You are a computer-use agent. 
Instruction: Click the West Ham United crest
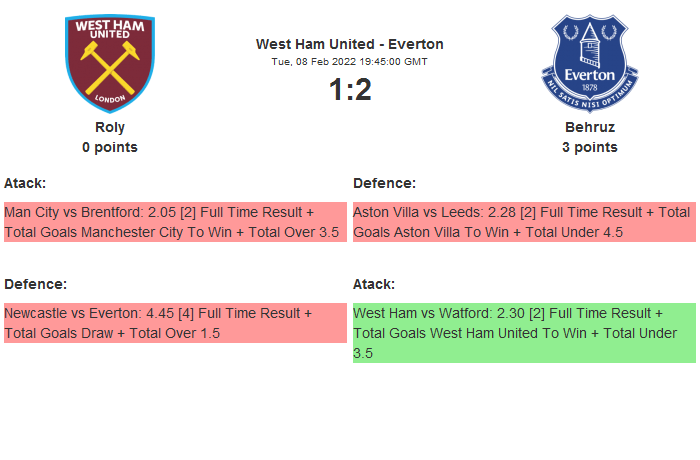pos(110,62)
